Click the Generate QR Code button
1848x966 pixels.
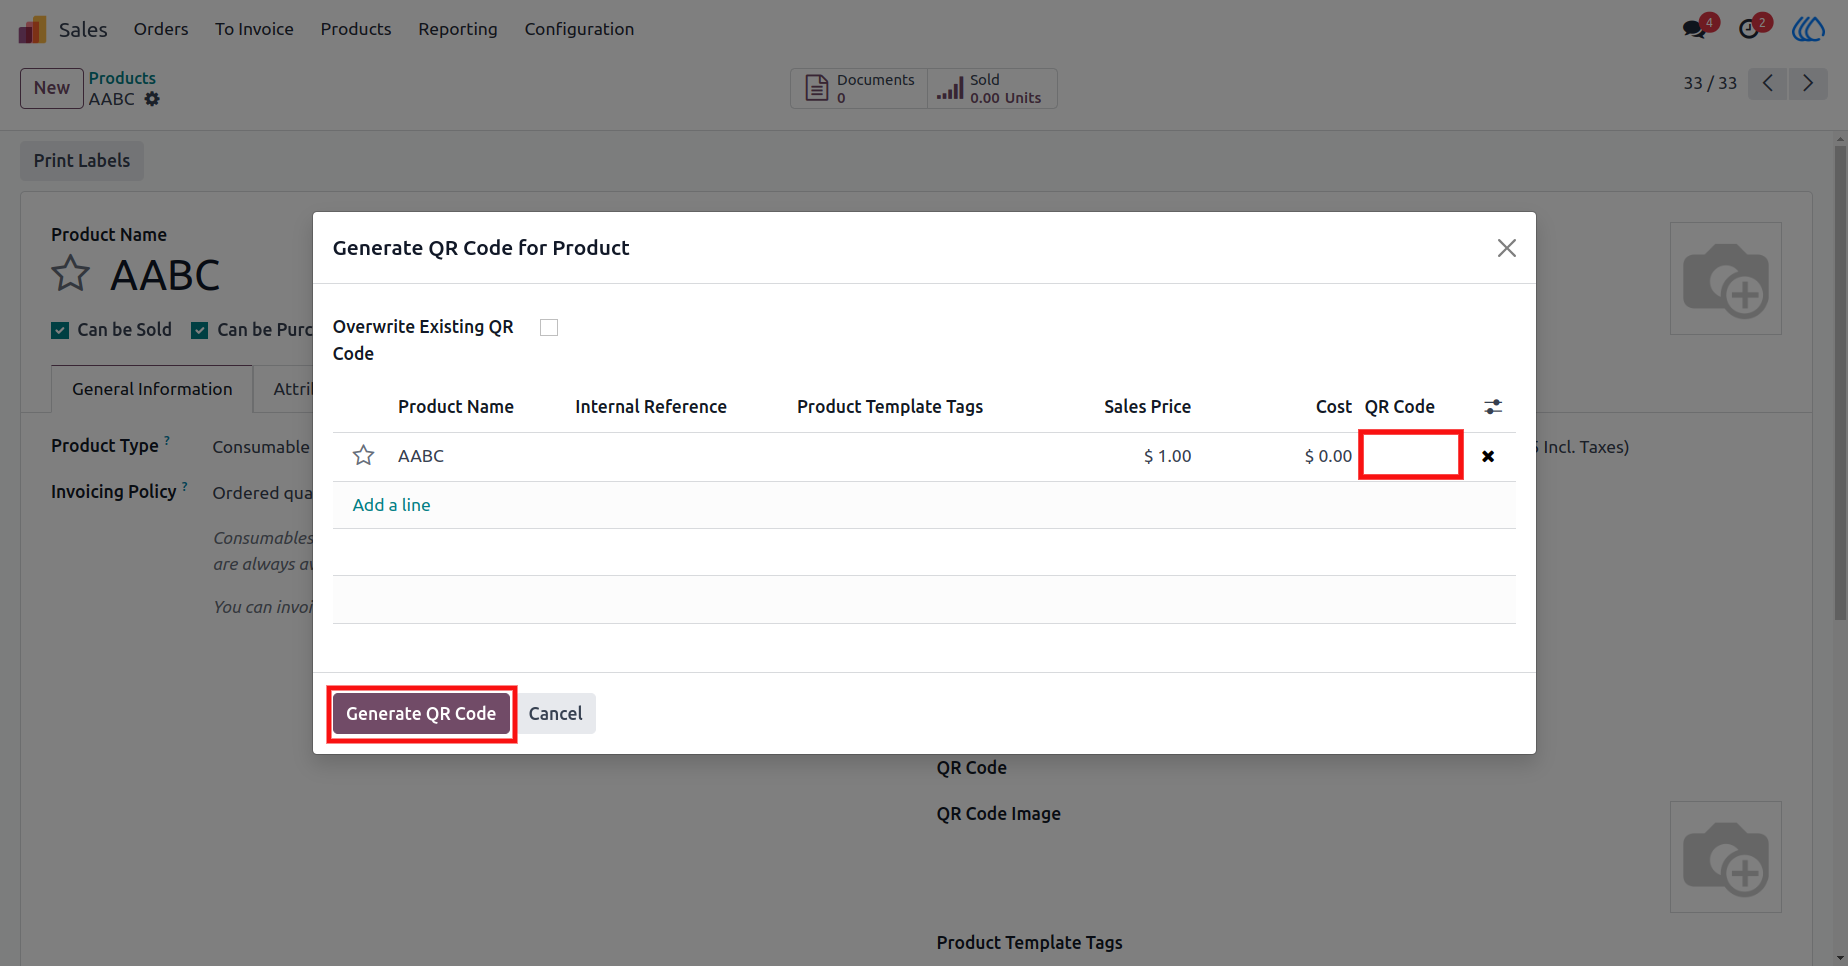click(421, 714)
